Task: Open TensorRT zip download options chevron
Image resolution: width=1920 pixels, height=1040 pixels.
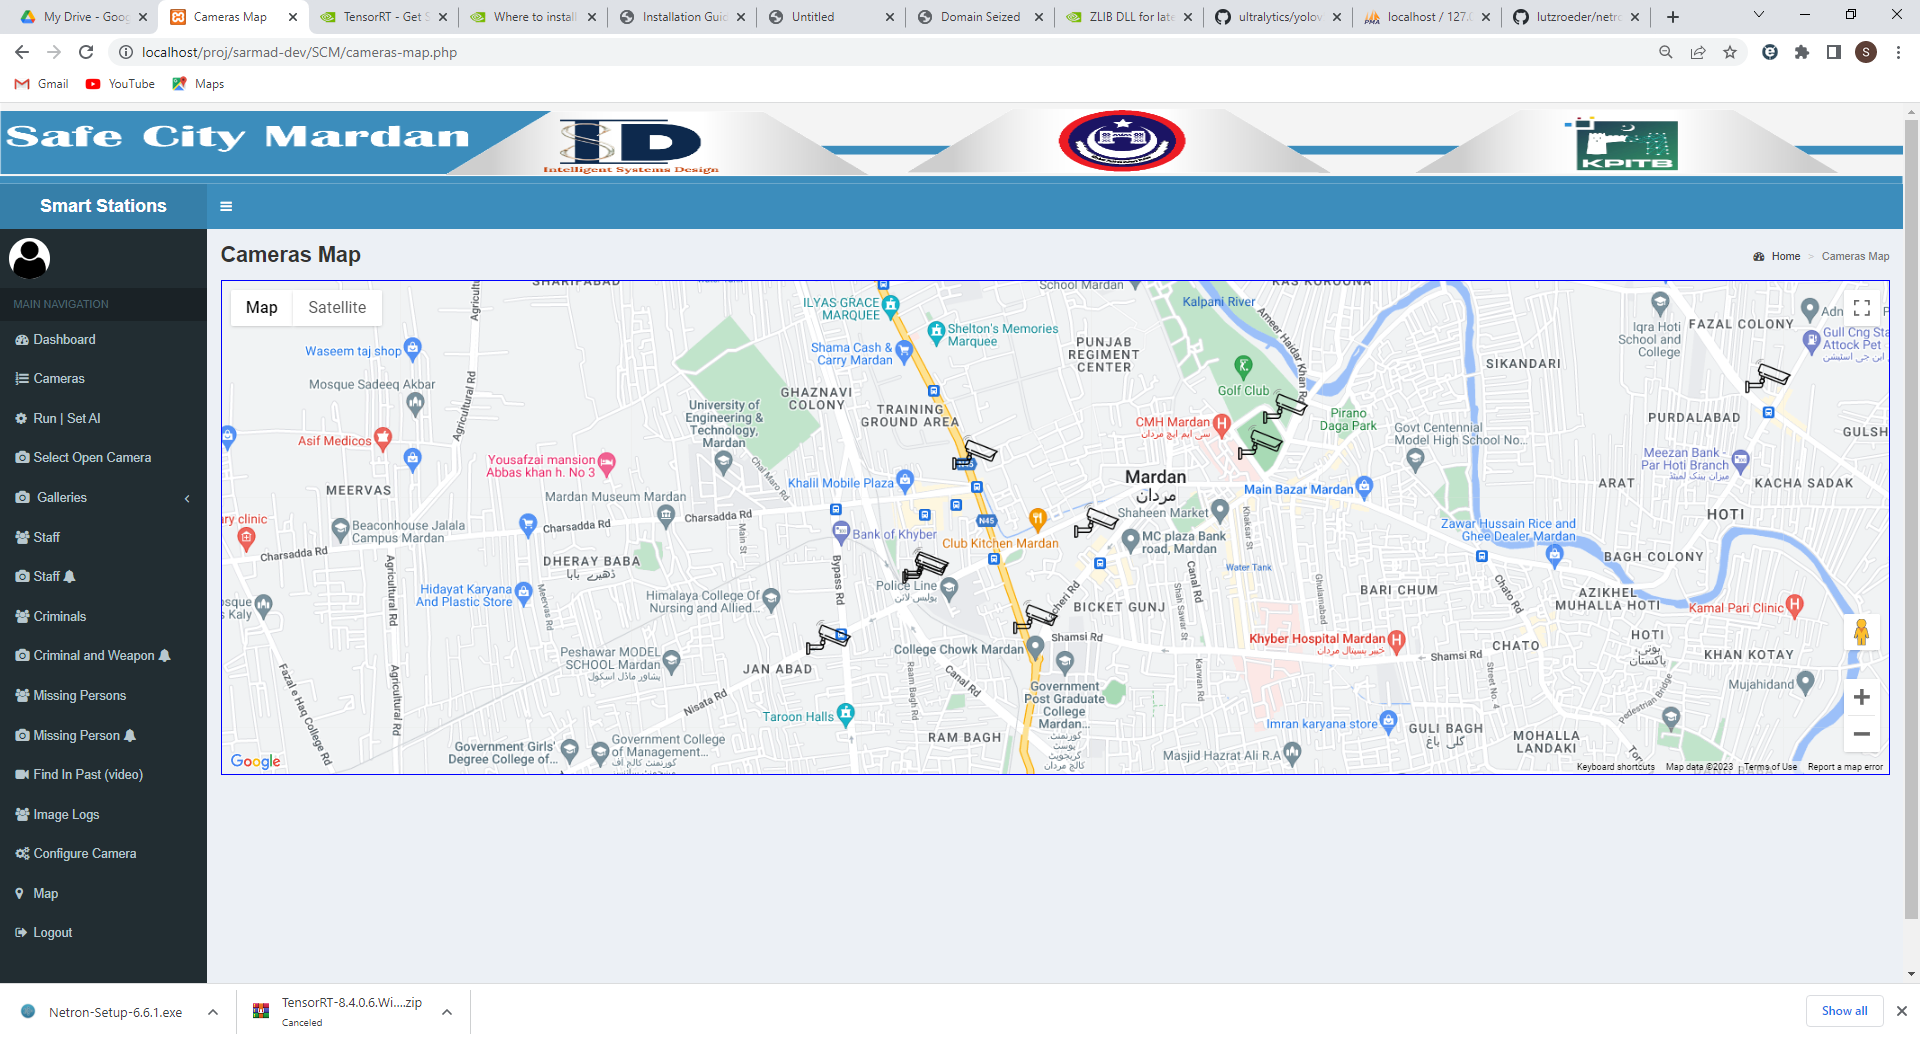Action: pyautogui.click(x=447, y=1012)
